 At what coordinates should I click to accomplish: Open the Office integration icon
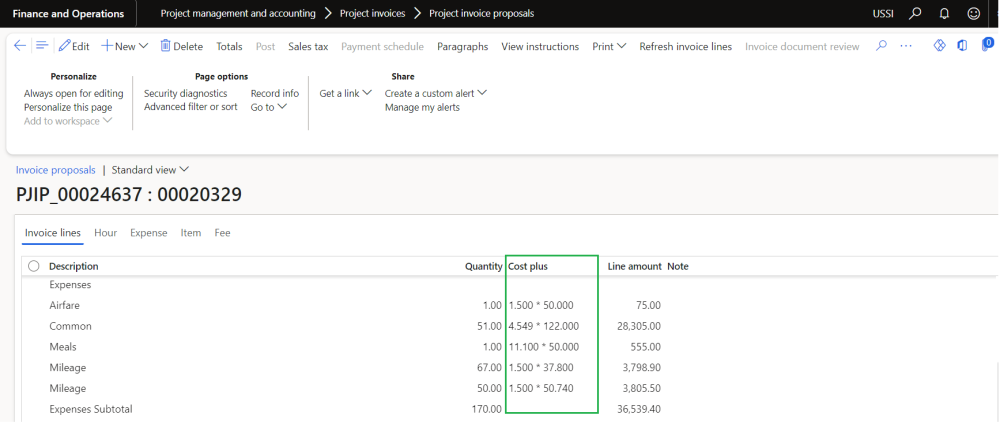pos(962,46)
